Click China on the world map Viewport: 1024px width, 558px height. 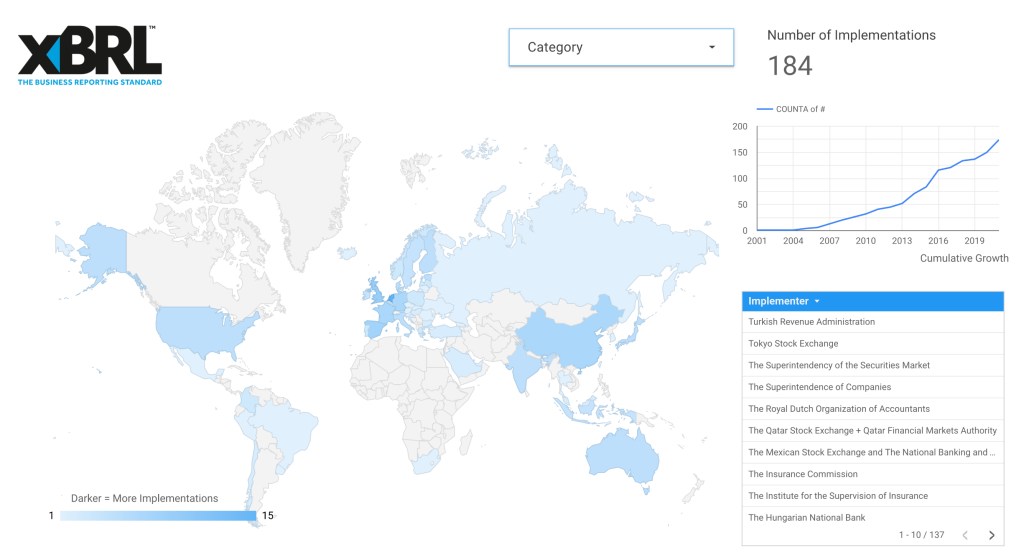570,335
